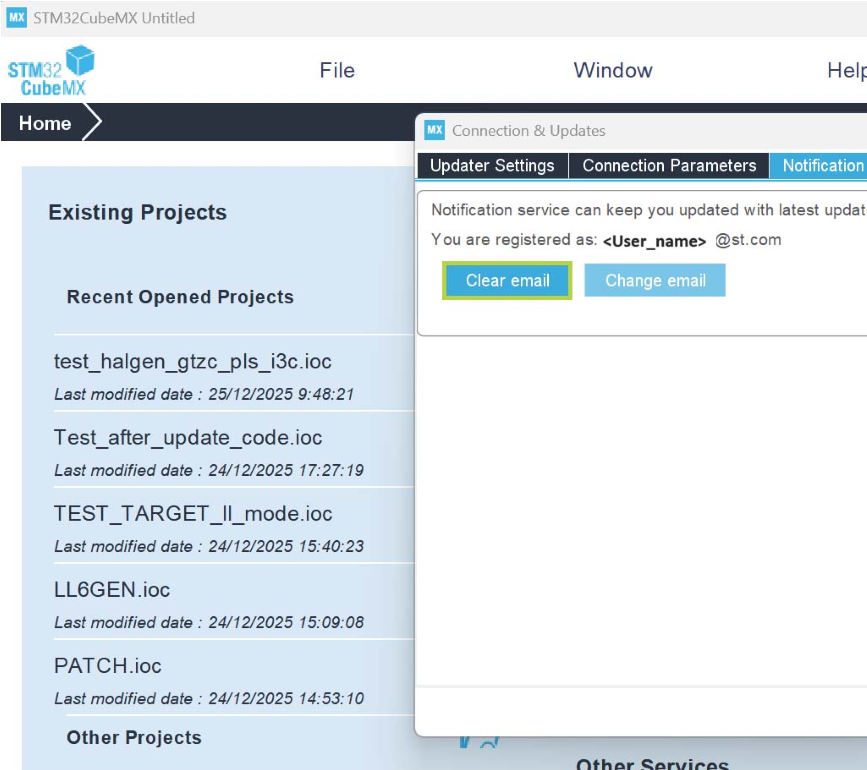Click the registered <User_name> text

[654, 242]
